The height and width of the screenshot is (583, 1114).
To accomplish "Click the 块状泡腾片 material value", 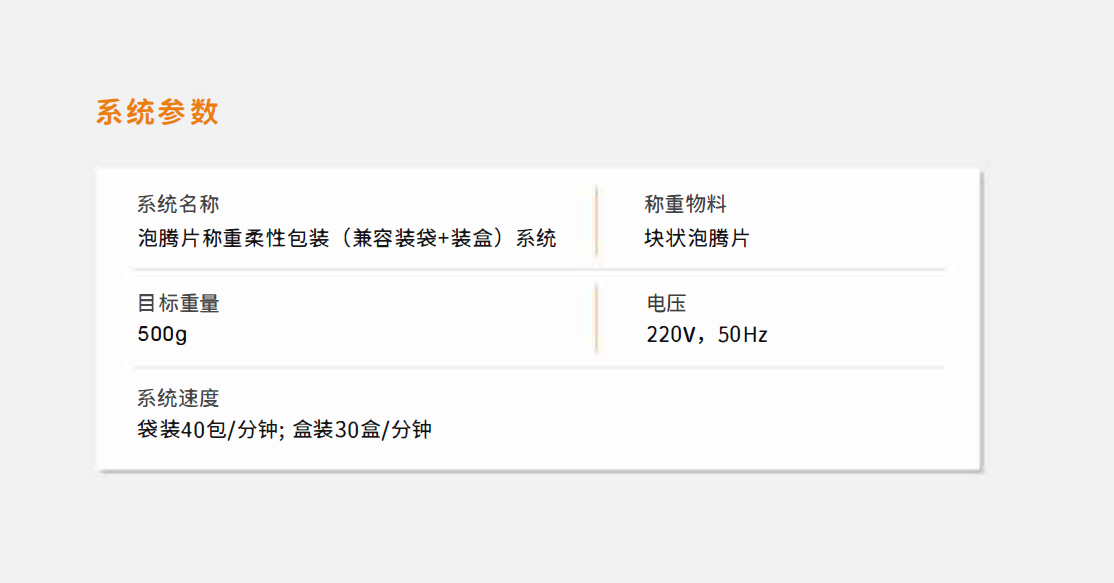I will (697, 238).
